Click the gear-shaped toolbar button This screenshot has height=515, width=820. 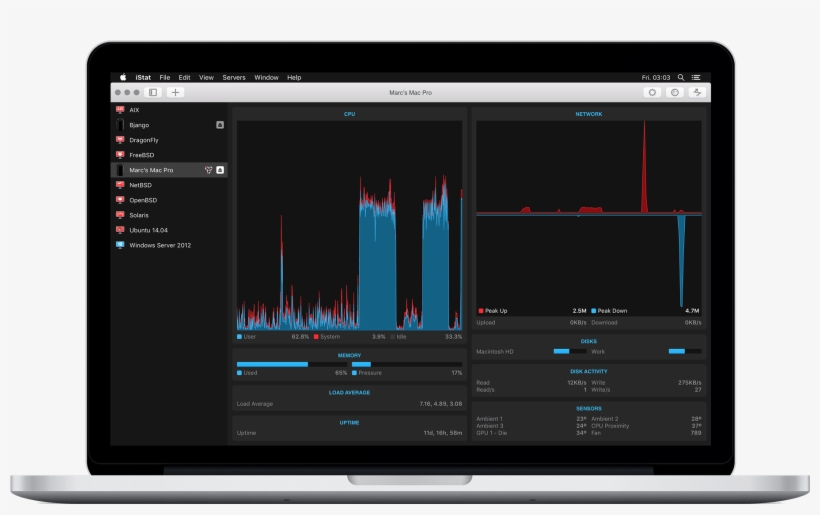(x=652, y=93)
